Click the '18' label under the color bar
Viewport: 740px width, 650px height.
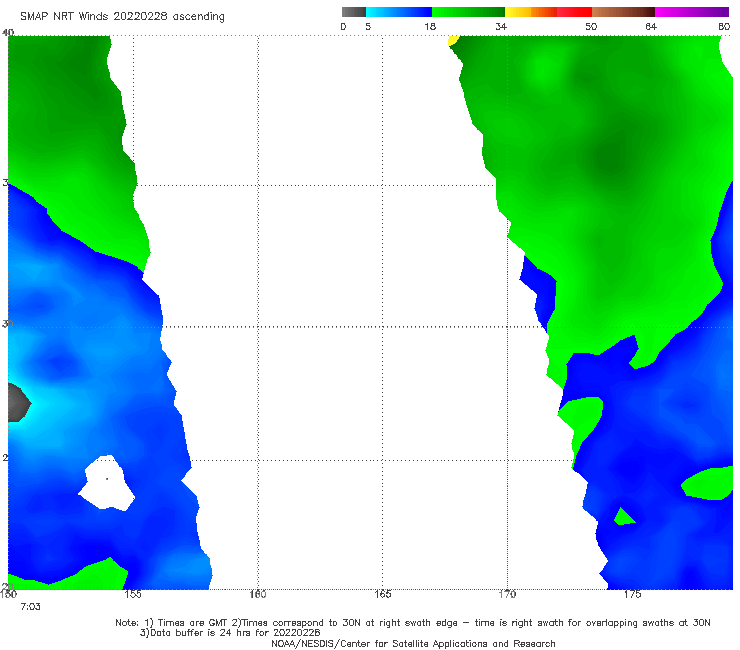pos(430,27)
